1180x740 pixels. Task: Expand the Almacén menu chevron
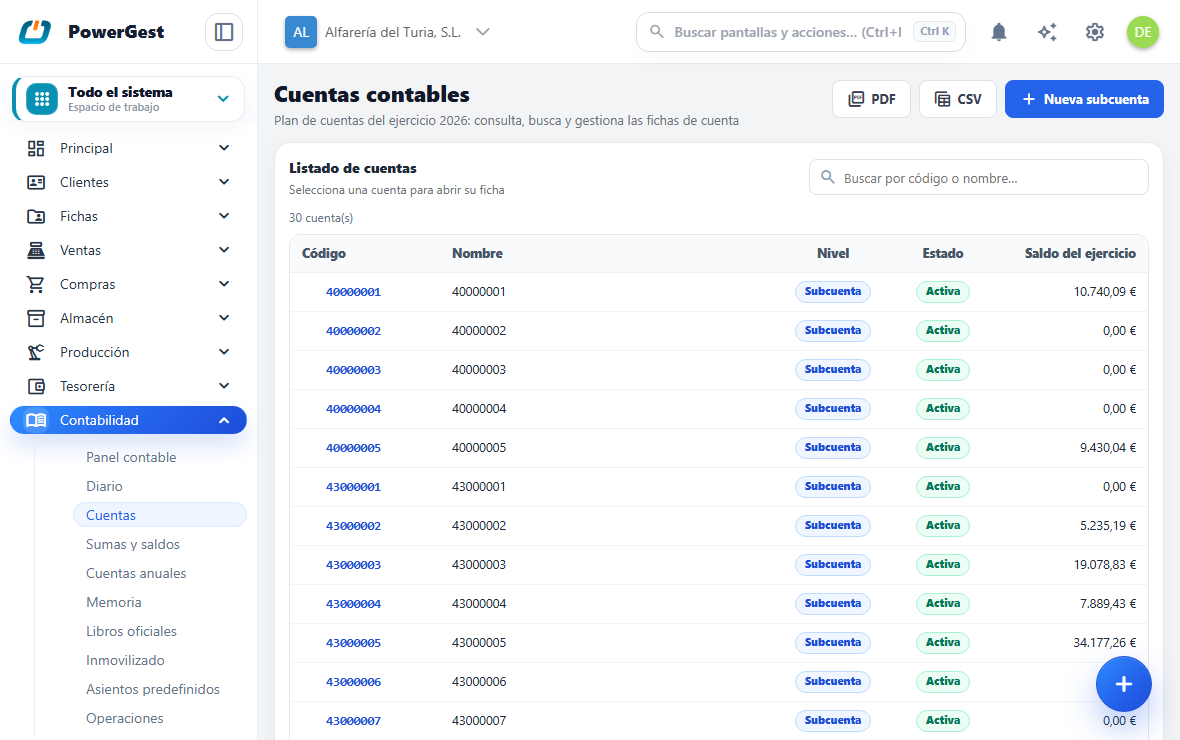point(224,318)
